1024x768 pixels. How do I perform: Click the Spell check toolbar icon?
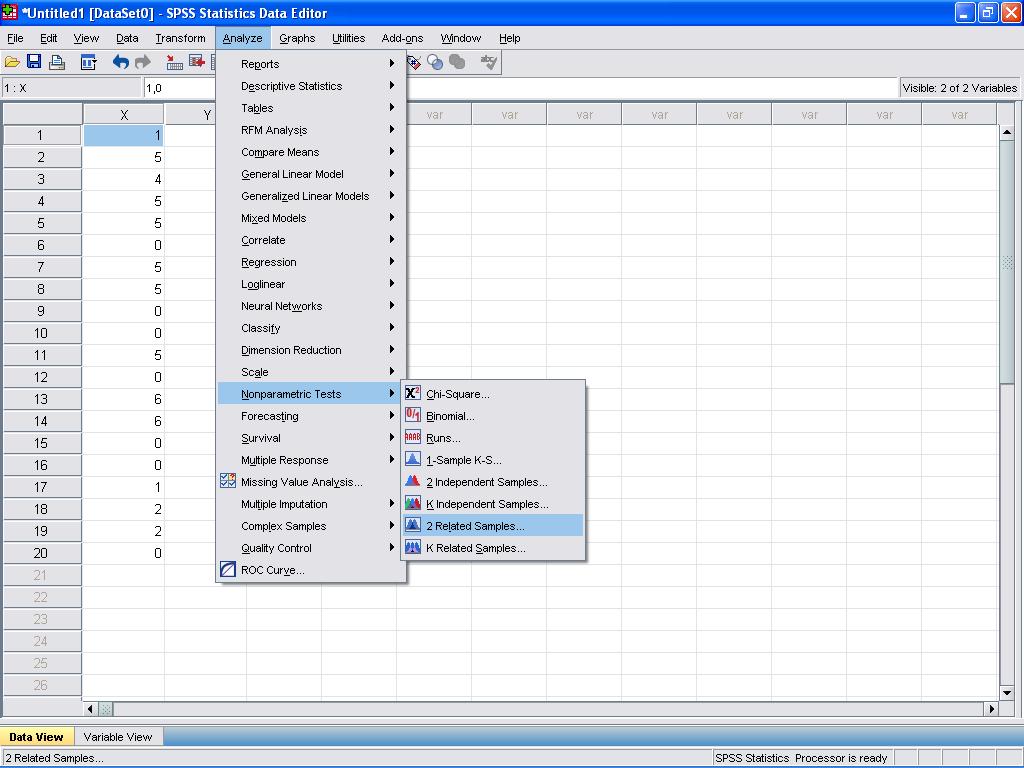488,62
